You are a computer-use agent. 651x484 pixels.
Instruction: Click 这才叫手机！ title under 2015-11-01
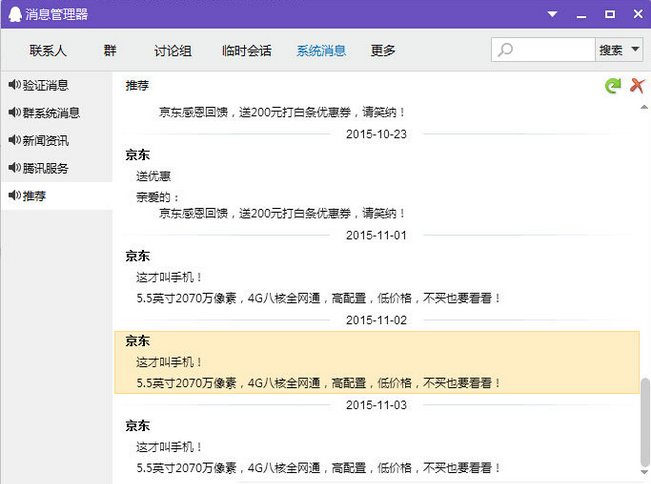click(169, 277)
